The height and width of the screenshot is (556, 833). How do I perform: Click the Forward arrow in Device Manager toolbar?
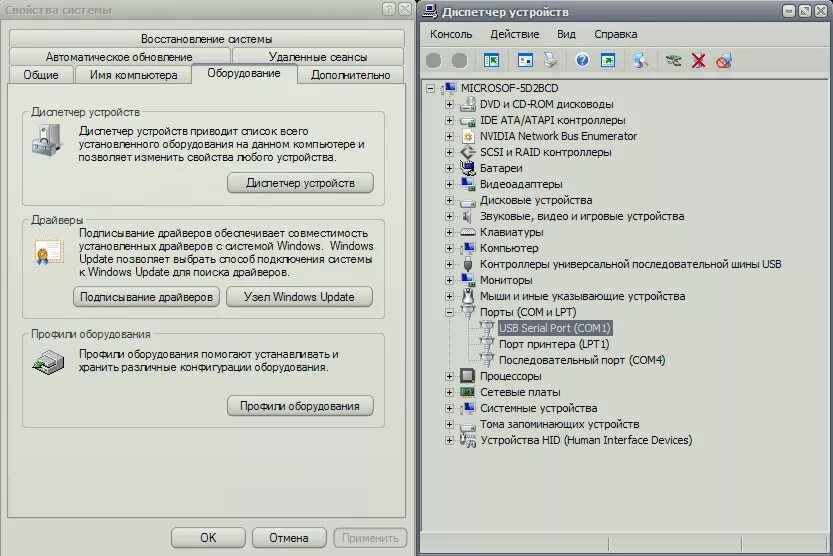(460, 61)
